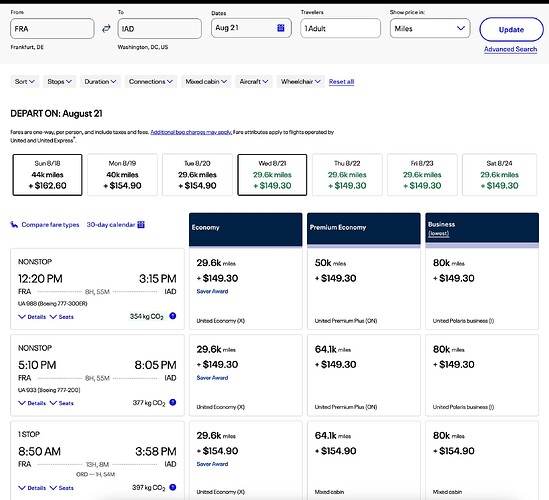
Task: Click Reset all filters link
Action: (x=341, y=82)
